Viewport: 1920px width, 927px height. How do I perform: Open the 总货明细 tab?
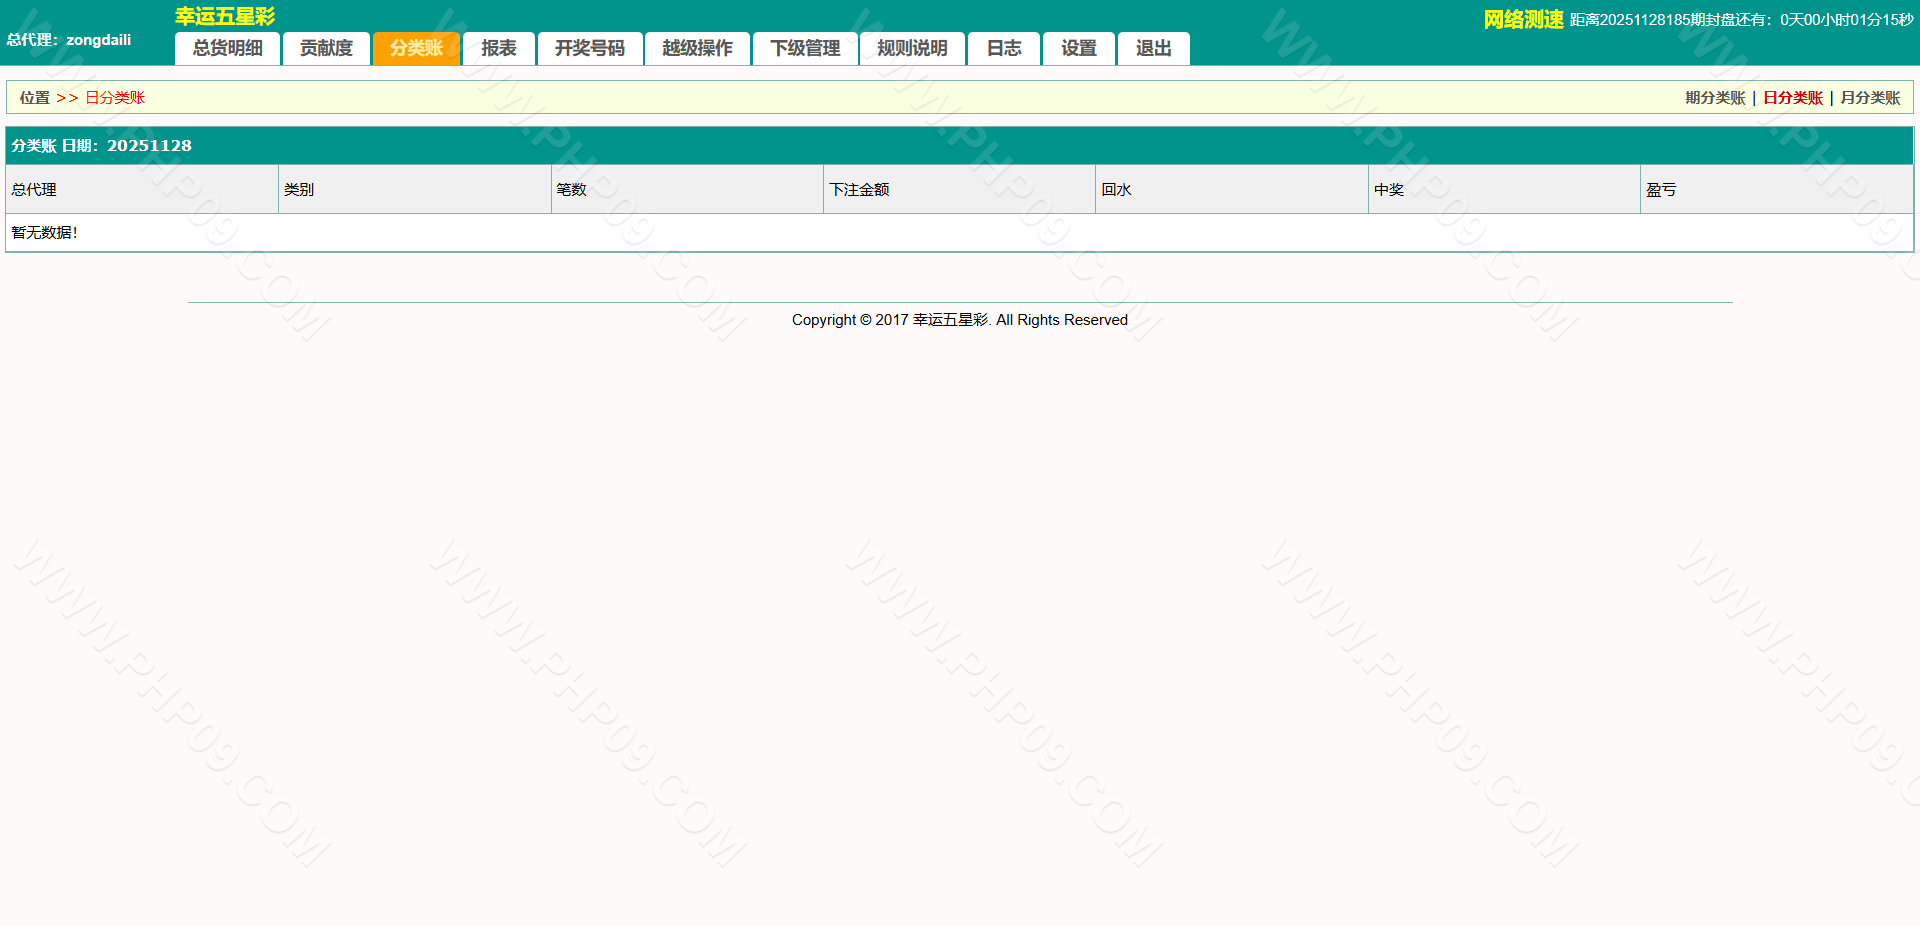tap(227, 48)
